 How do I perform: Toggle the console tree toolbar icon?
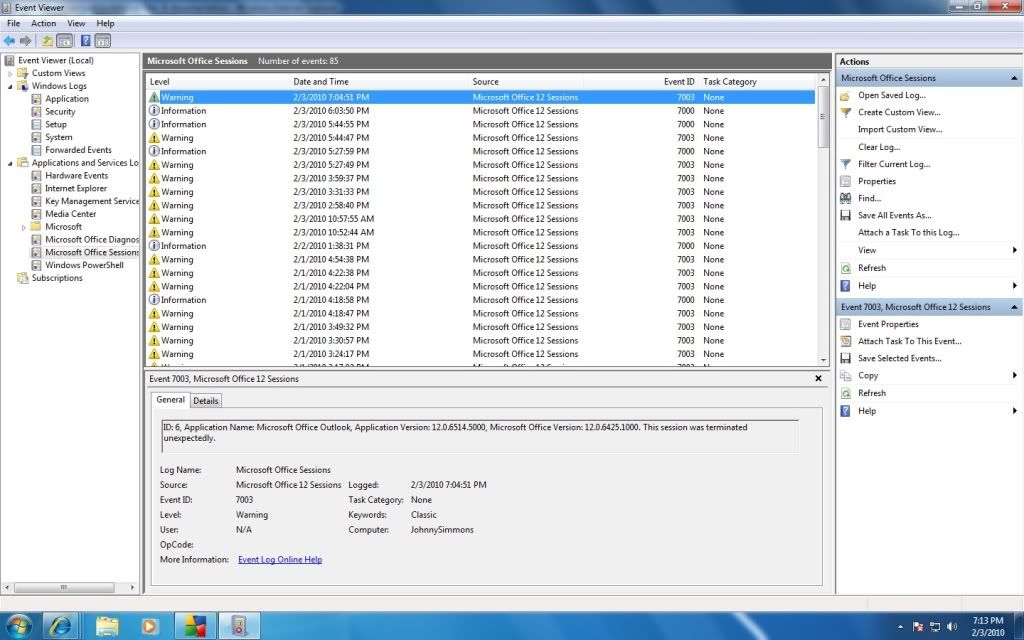tap(65, 41)
